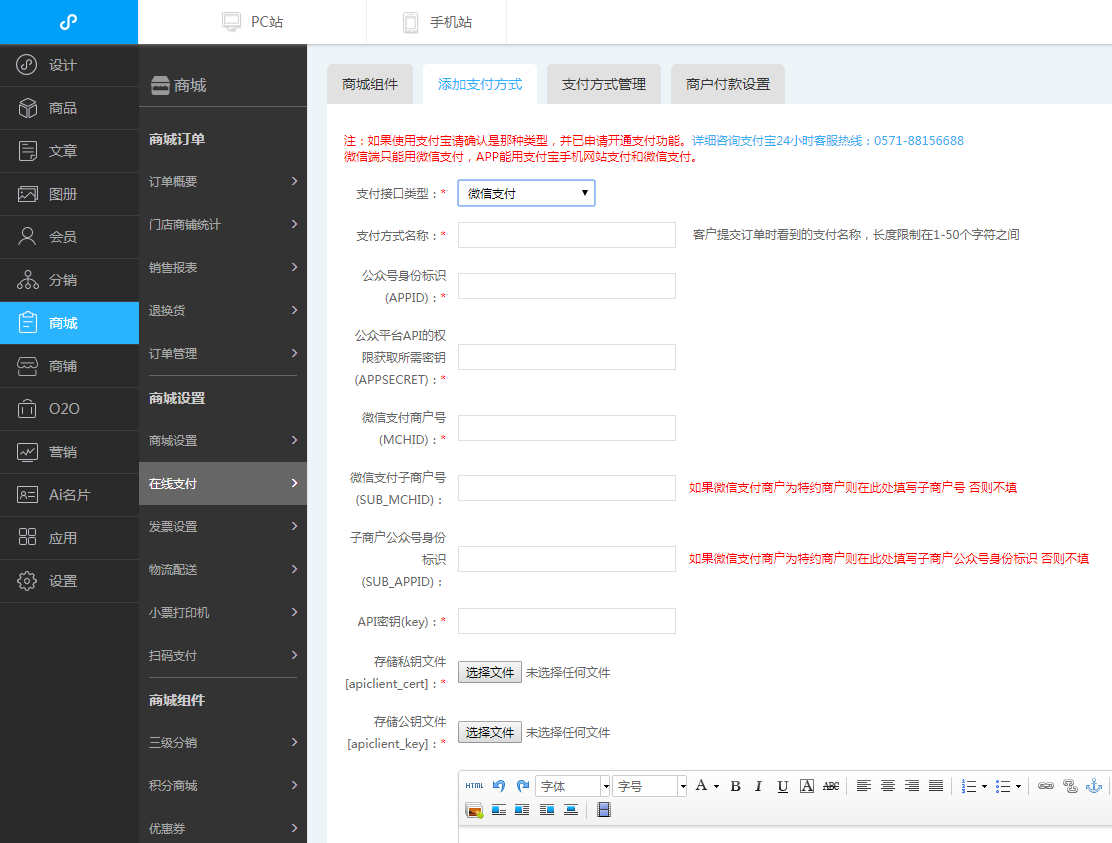Open the 设计 design section

[69, 65]
